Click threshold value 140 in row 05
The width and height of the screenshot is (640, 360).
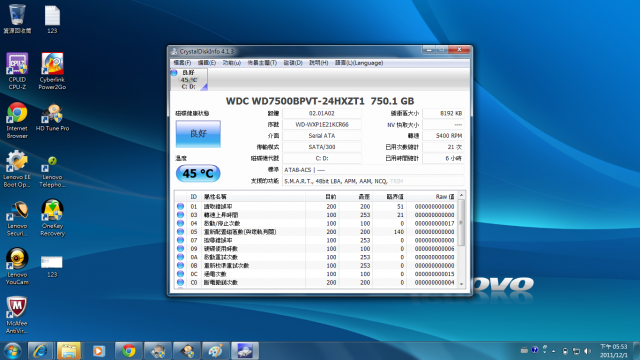[x=399, y=232]
